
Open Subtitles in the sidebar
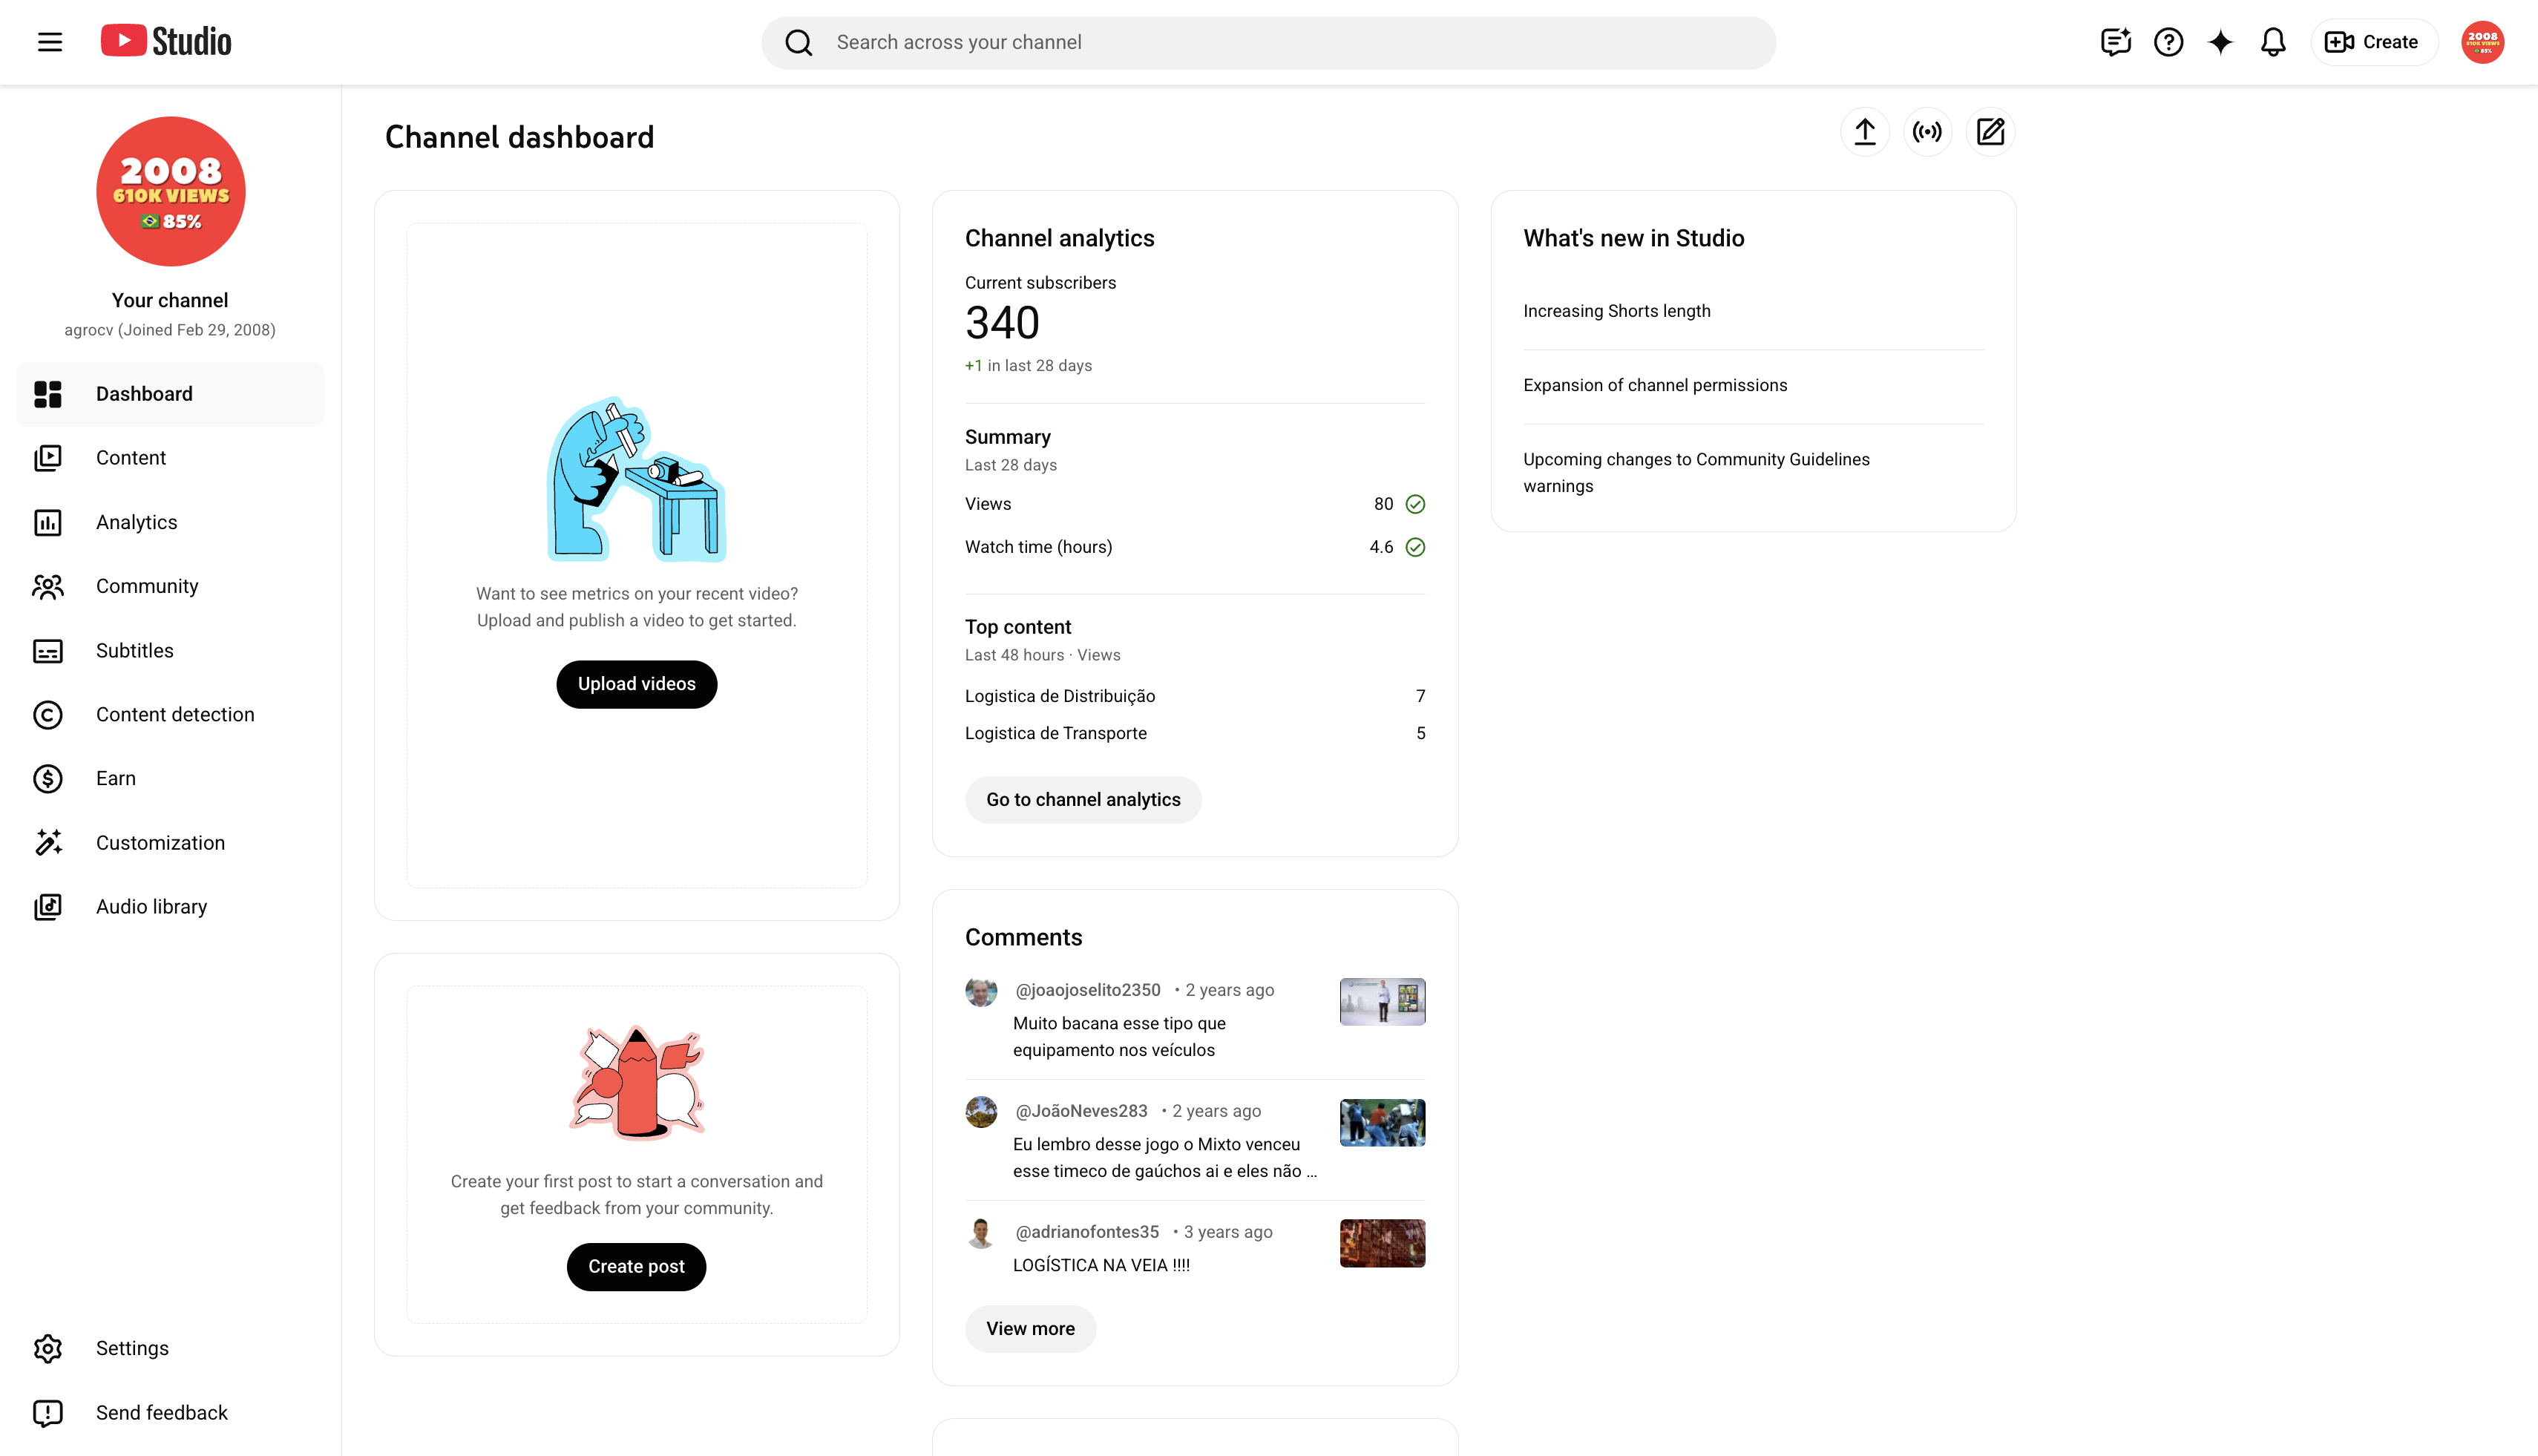pos(170,651)
